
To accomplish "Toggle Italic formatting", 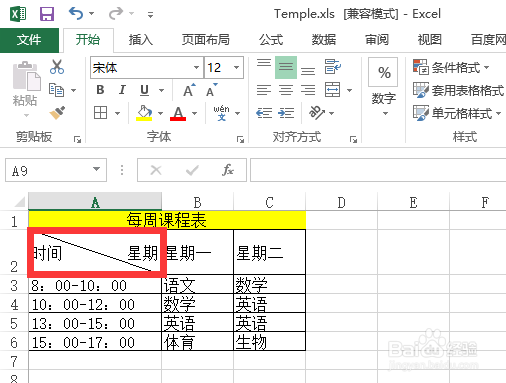I will (122, 90).
